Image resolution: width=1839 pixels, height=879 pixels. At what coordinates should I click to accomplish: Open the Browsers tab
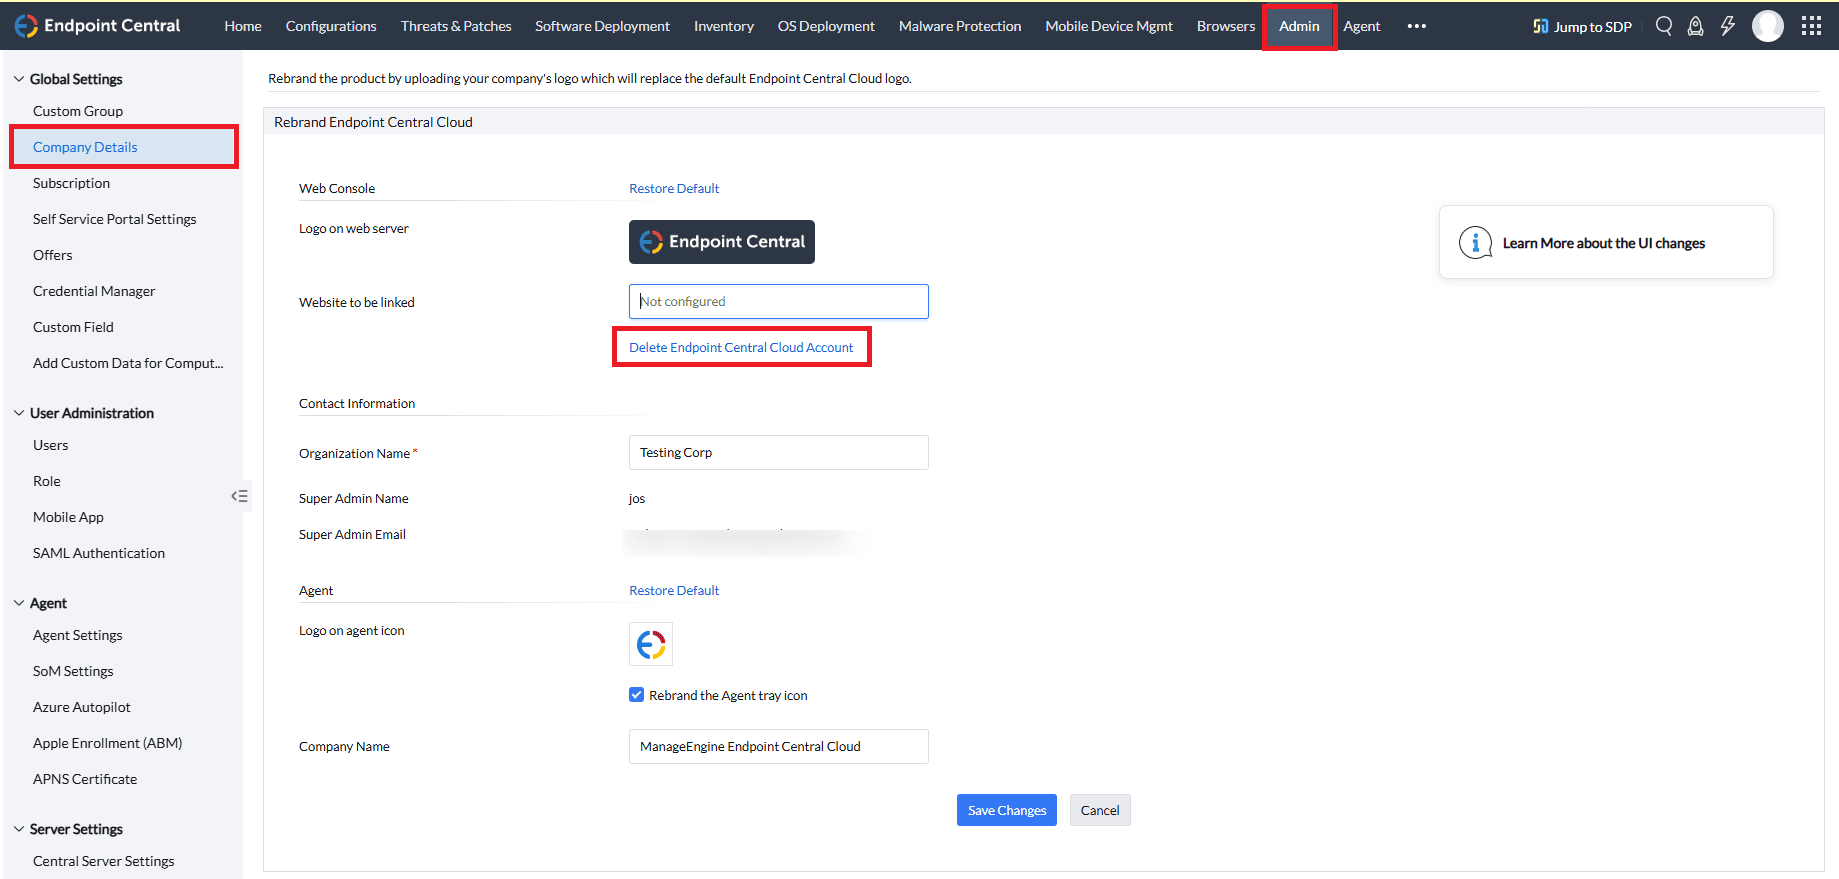[x=1226, y=26]
